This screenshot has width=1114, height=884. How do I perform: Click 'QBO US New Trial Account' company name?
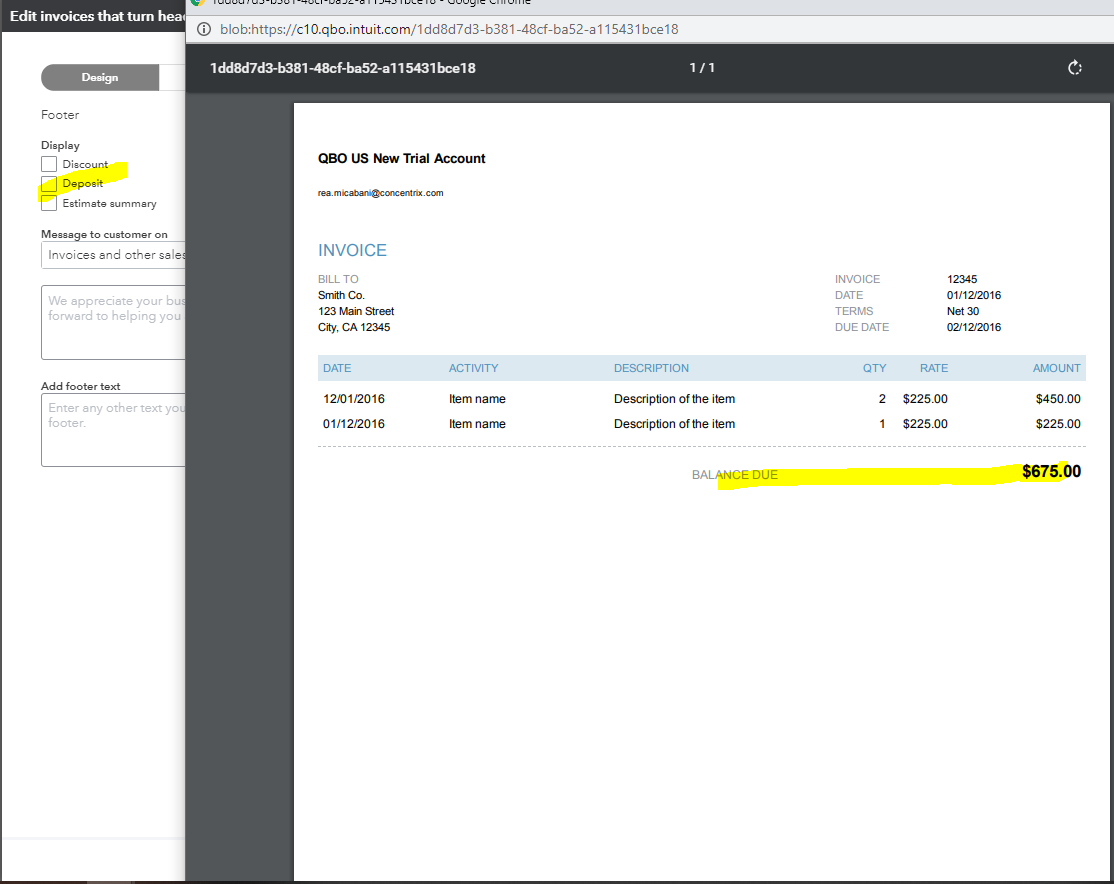click(x=401, y=158)
